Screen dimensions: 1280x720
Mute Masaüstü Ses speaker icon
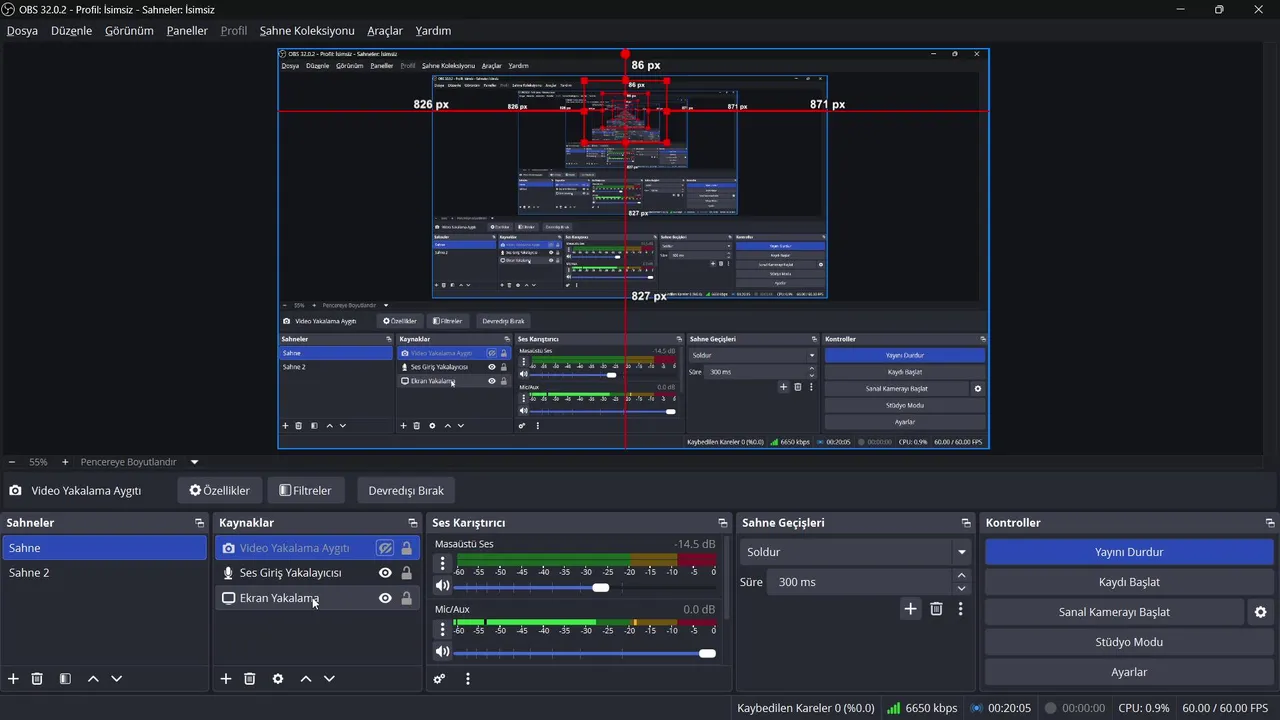(x=442, y=586)
